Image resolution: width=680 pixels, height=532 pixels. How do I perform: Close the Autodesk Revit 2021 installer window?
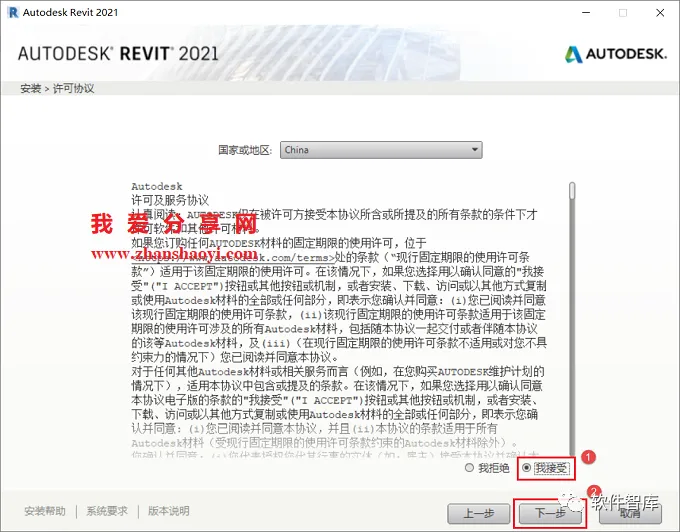coord(660,13)
